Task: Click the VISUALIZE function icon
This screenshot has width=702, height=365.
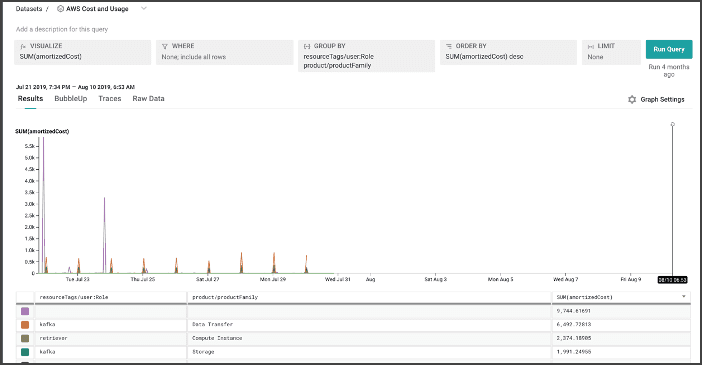Action: coord(23,46)
